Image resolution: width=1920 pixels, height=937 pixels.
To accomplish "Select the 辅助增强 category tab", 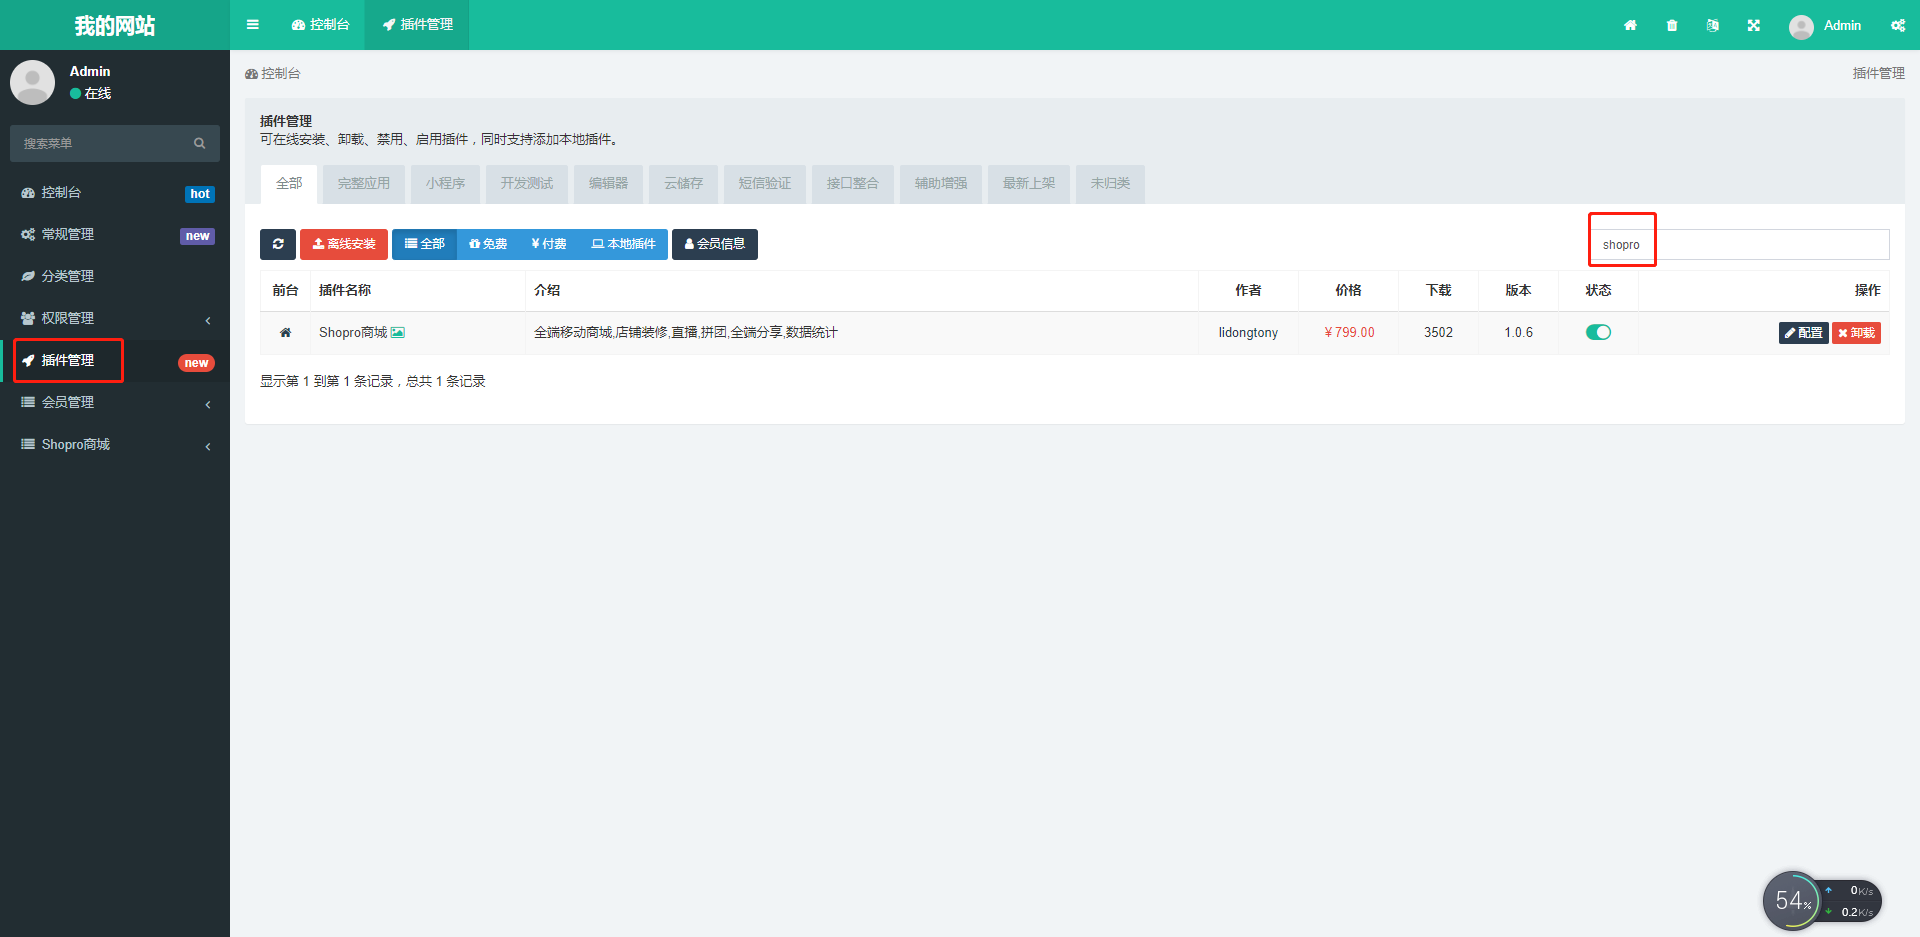I will (941, 184).
